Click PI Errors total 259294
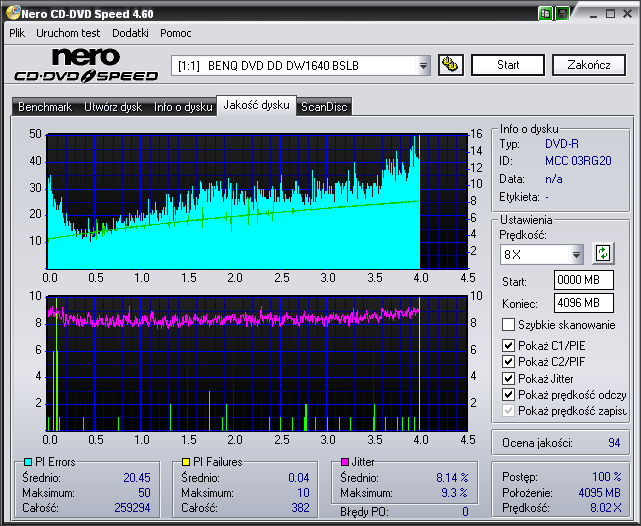This screenshot has height=526, width=641. tap(132, 508)
